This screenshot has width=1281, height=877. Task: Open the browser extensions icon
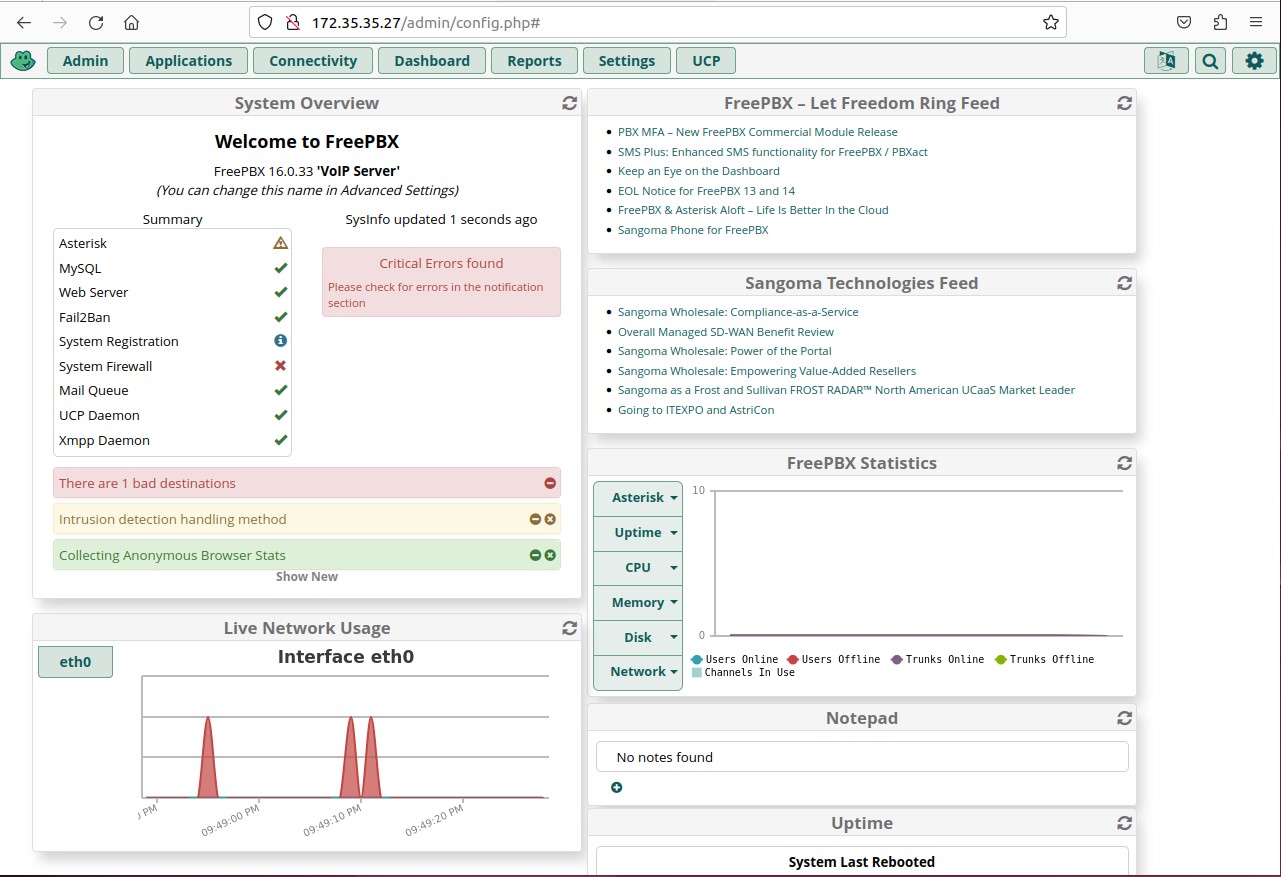pos(1219,22)
